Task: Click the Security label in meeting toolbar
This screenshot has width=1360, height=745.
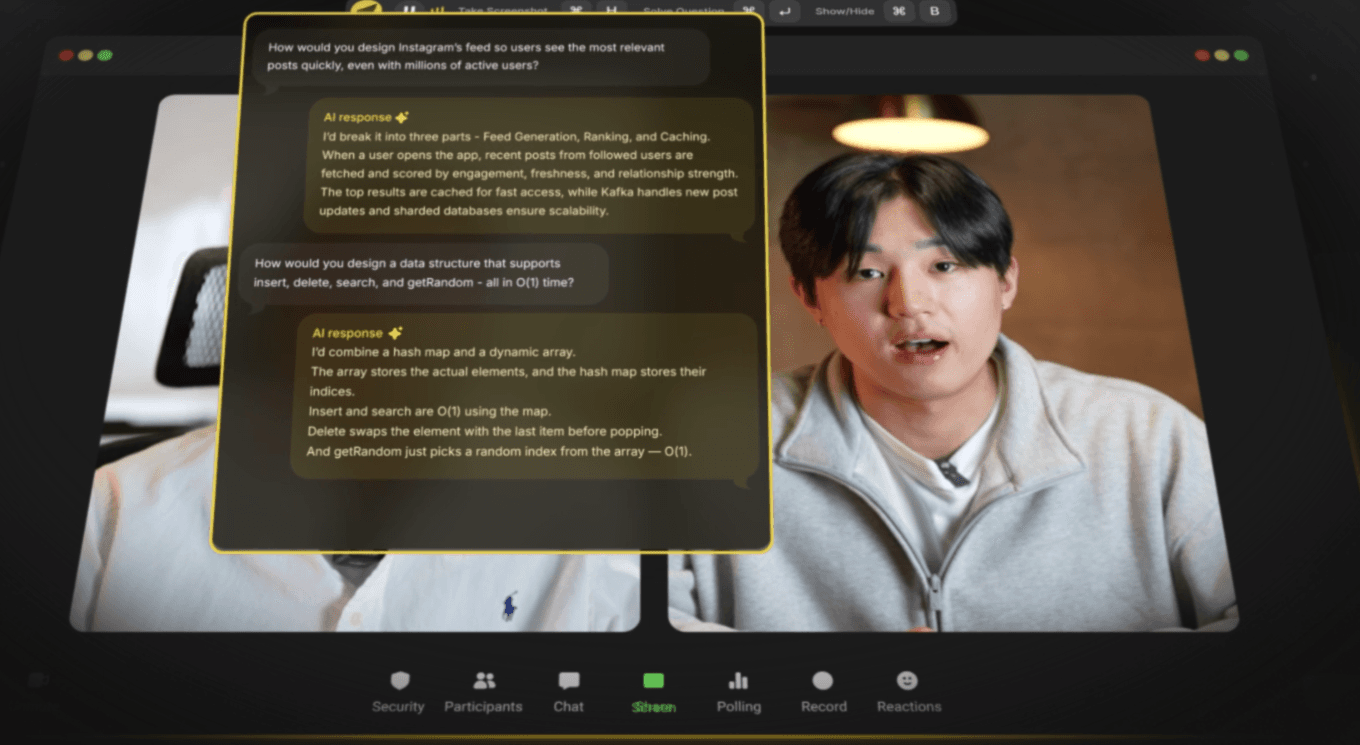Action: 398,706
